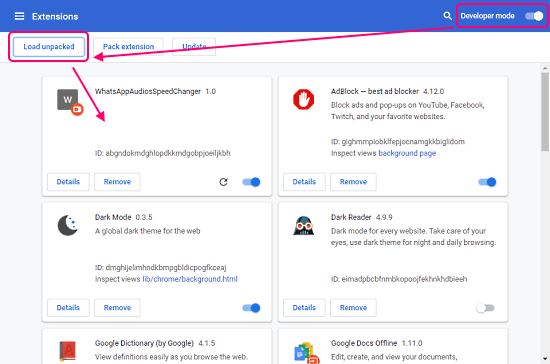Click the 'Google Dictionary (by Google)' title
Viewport: 550px width, 364px height.
(x=144, y=343)
